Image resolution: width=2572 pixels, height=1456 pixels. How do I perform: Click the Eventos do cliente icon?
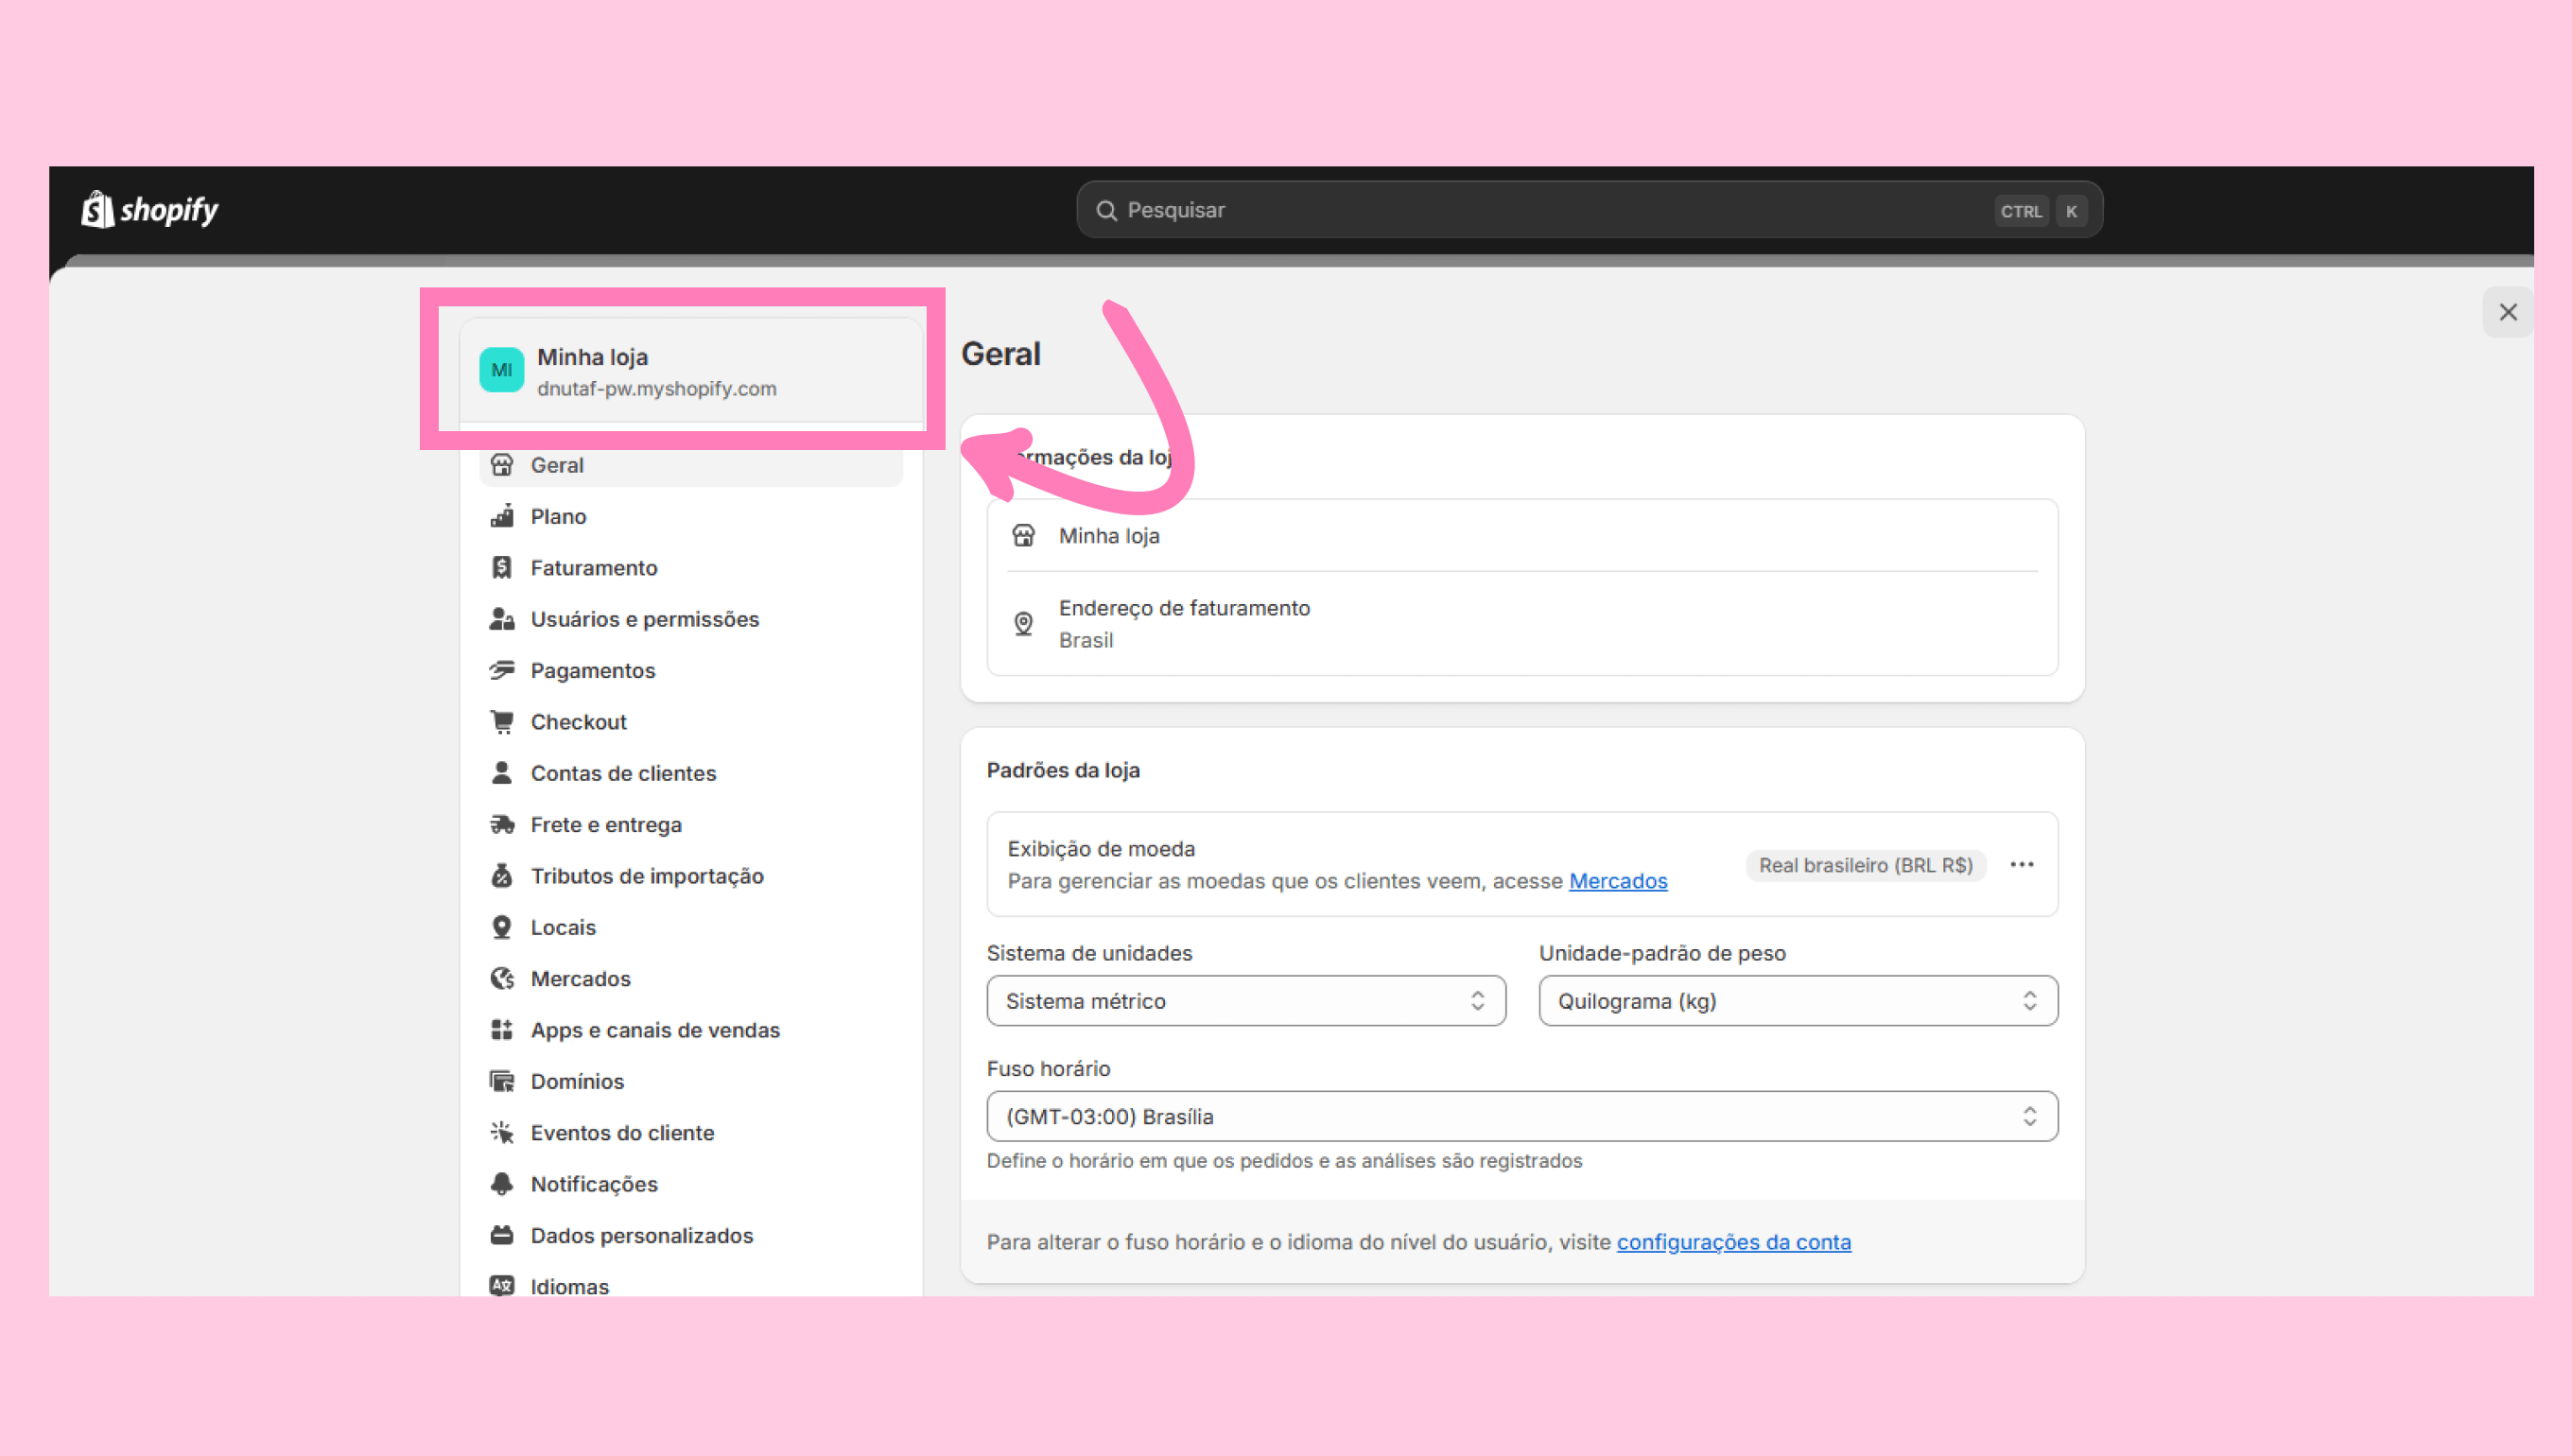[x=502, y=1133]
